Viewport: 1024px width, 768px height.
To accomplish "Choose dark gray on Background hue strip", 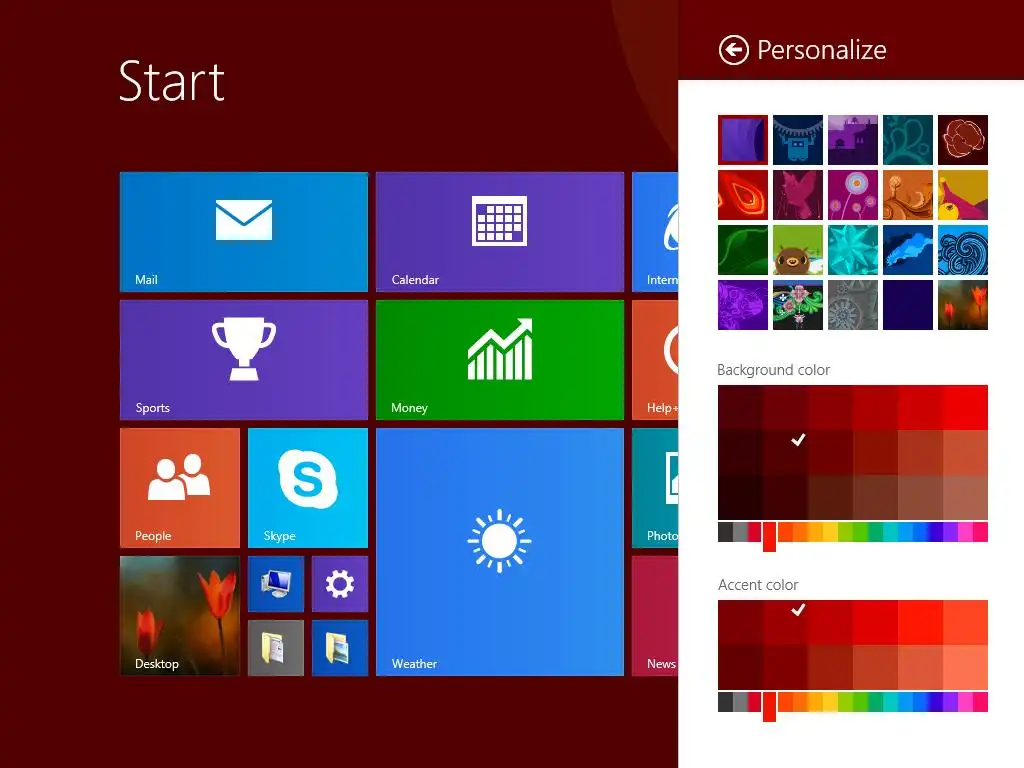I will [725, 532].
